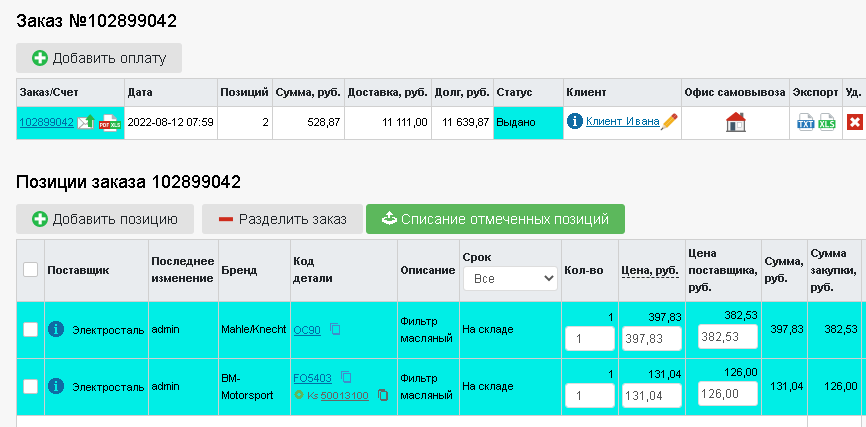Check the OC90 position checkbox
The height and width of the screenshot is (427, 866).
coord(30,329)
